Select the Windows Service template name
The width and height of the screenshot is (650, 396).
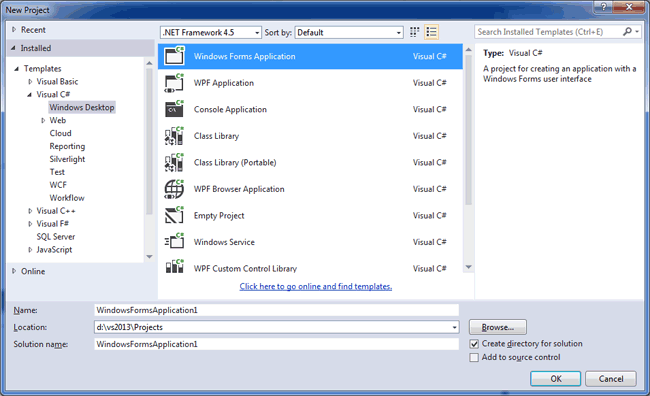coord(224,242)
